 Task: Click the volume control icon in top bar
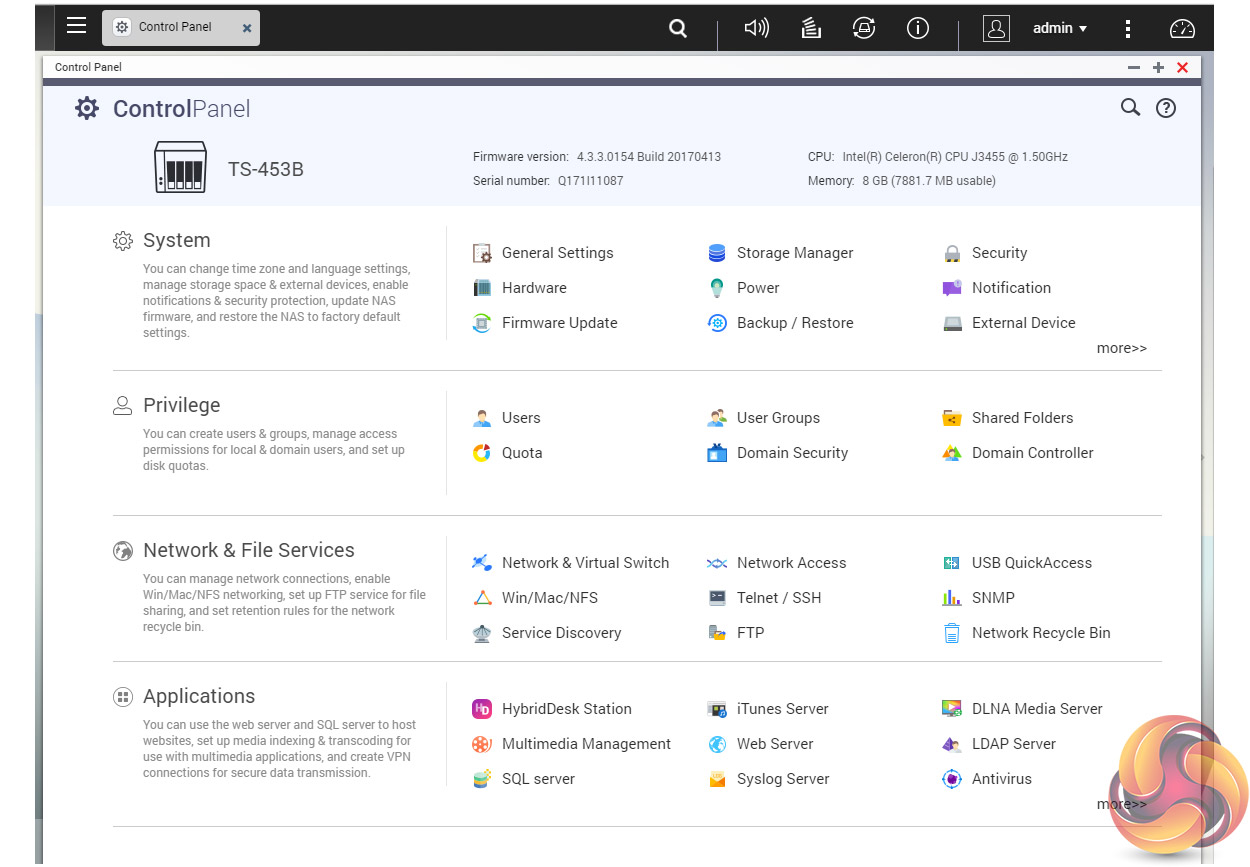click(x=757, y=28)
